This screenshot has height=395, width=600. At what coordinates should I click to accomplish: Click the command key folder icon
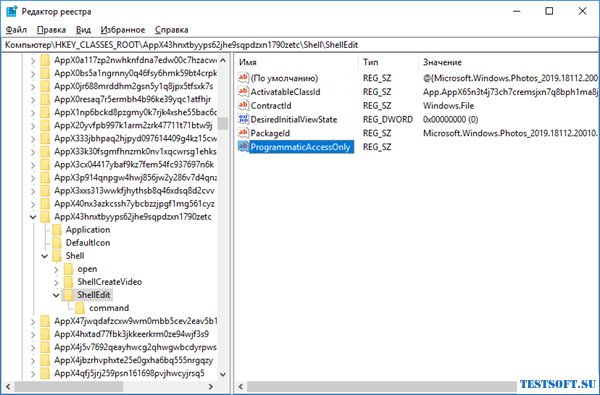pos(80,308)
